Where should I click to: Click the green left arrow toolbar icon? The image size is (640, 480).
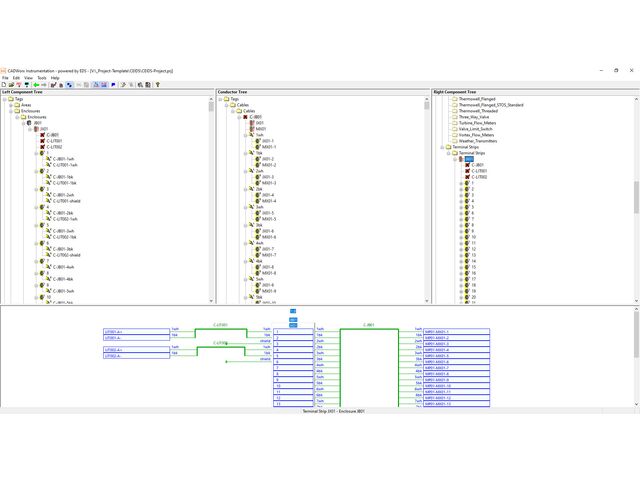pos(37,85)
